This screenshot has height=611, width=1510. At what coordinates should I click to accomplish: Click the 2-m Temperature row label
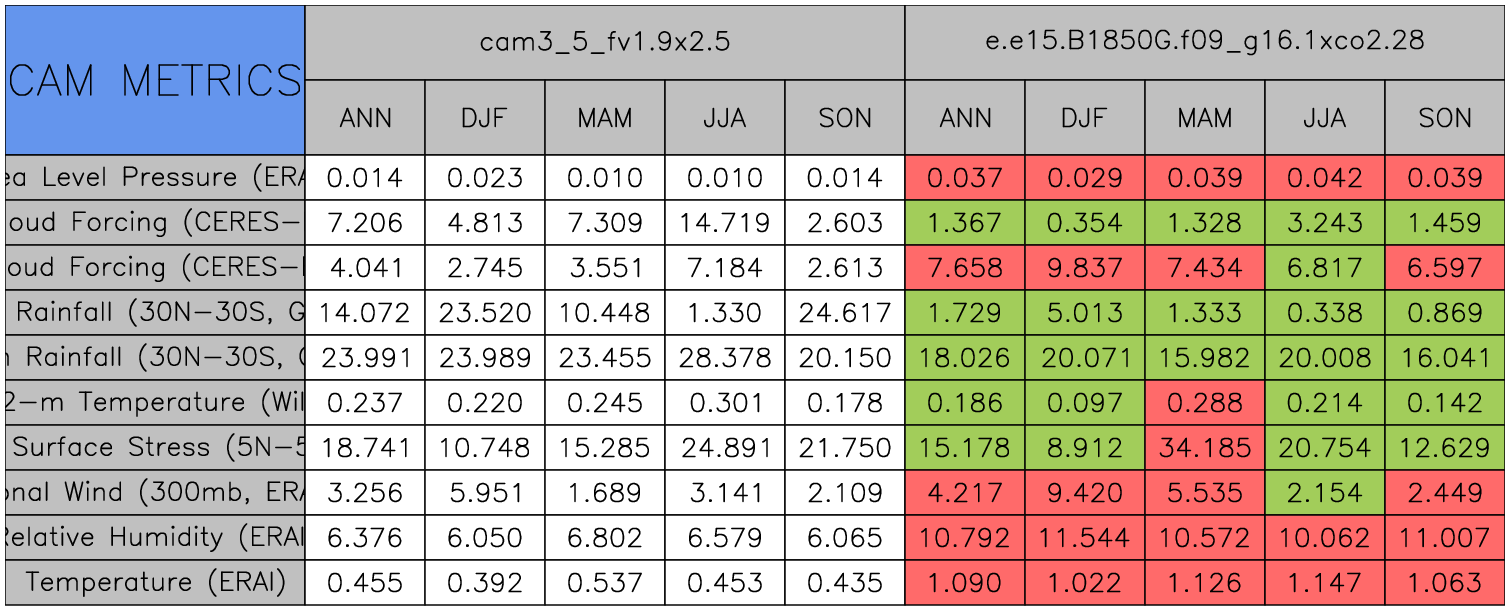pyautogui.click(x=155, y=402)
